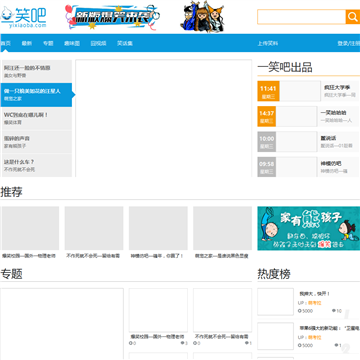Viewport: 360px width, 360px height.
Task: Open the 11:41 疯狂大学季 entry
Action: (x=308, y=91)
